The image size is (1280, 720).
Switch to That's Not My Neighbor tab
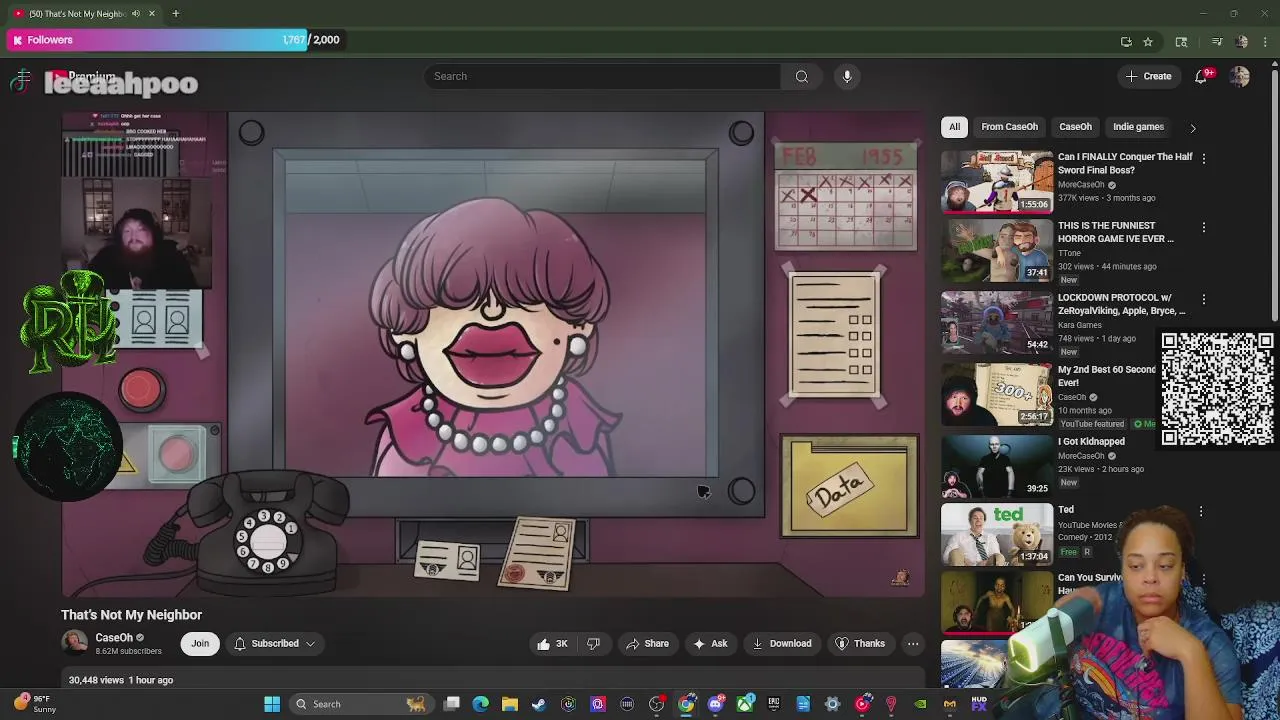click(84, 13)
